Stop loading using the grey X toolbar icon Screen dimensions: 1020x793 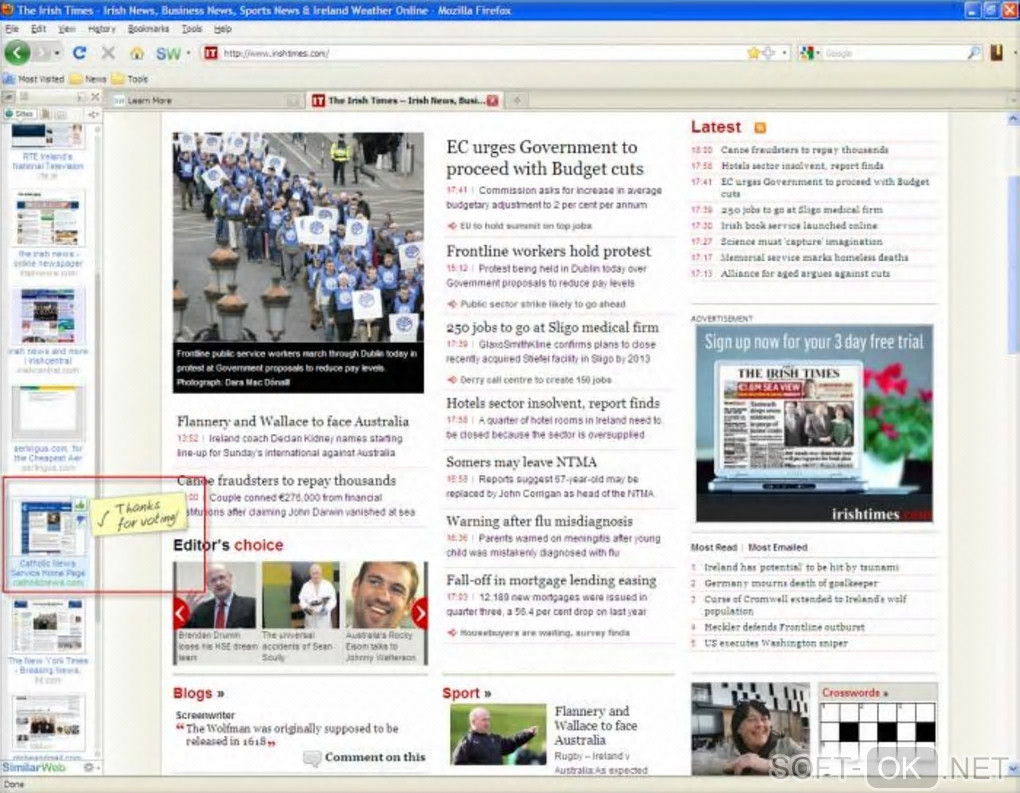pyautogui.click(x=108, y=53)
